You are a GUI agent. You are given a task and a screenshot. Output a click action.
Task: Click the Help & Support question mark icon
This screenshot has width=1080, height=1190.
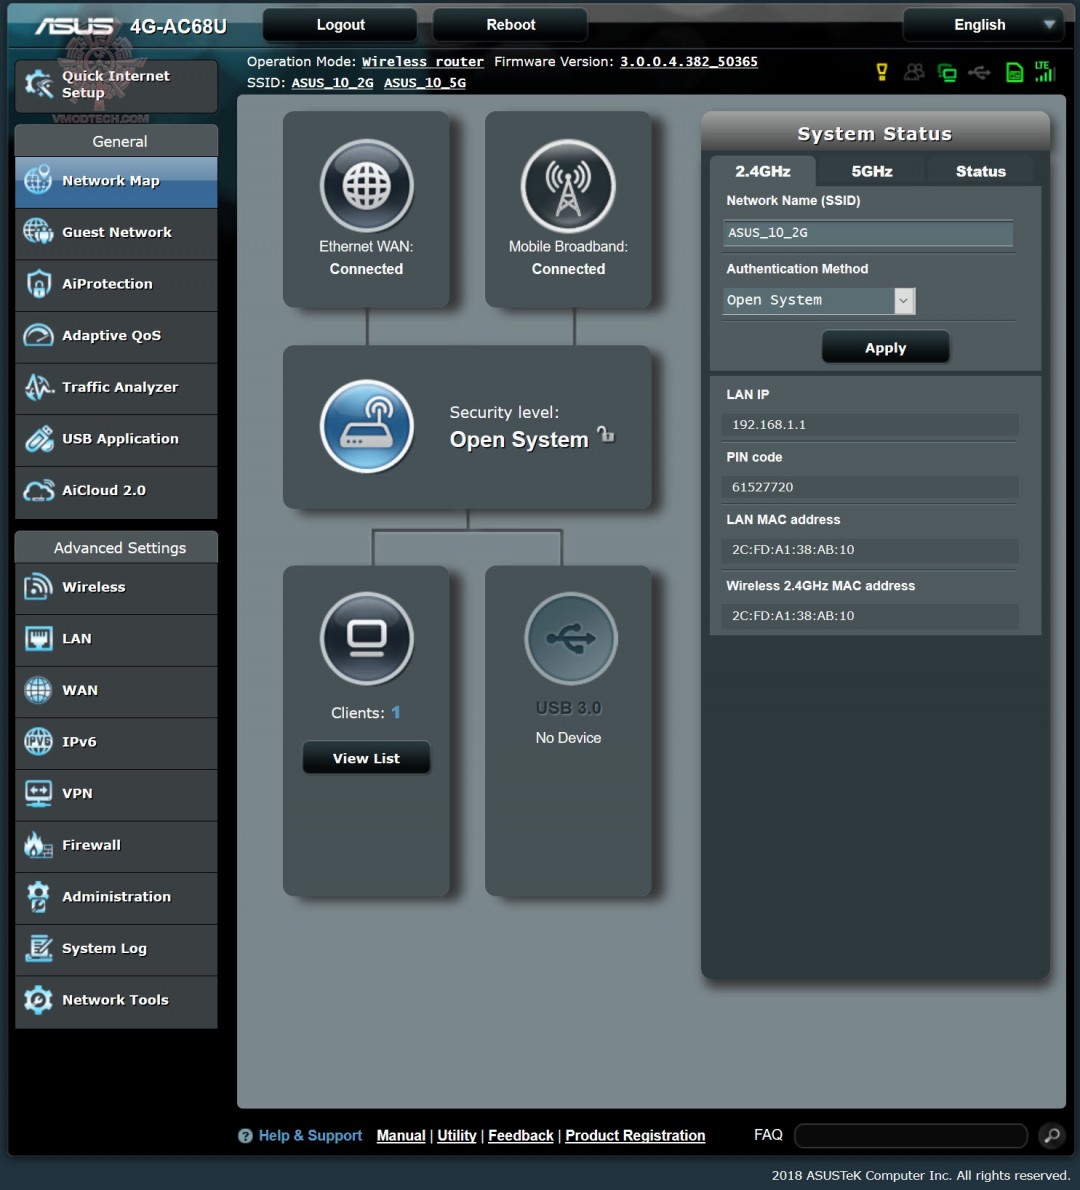tap(245, 1136)
